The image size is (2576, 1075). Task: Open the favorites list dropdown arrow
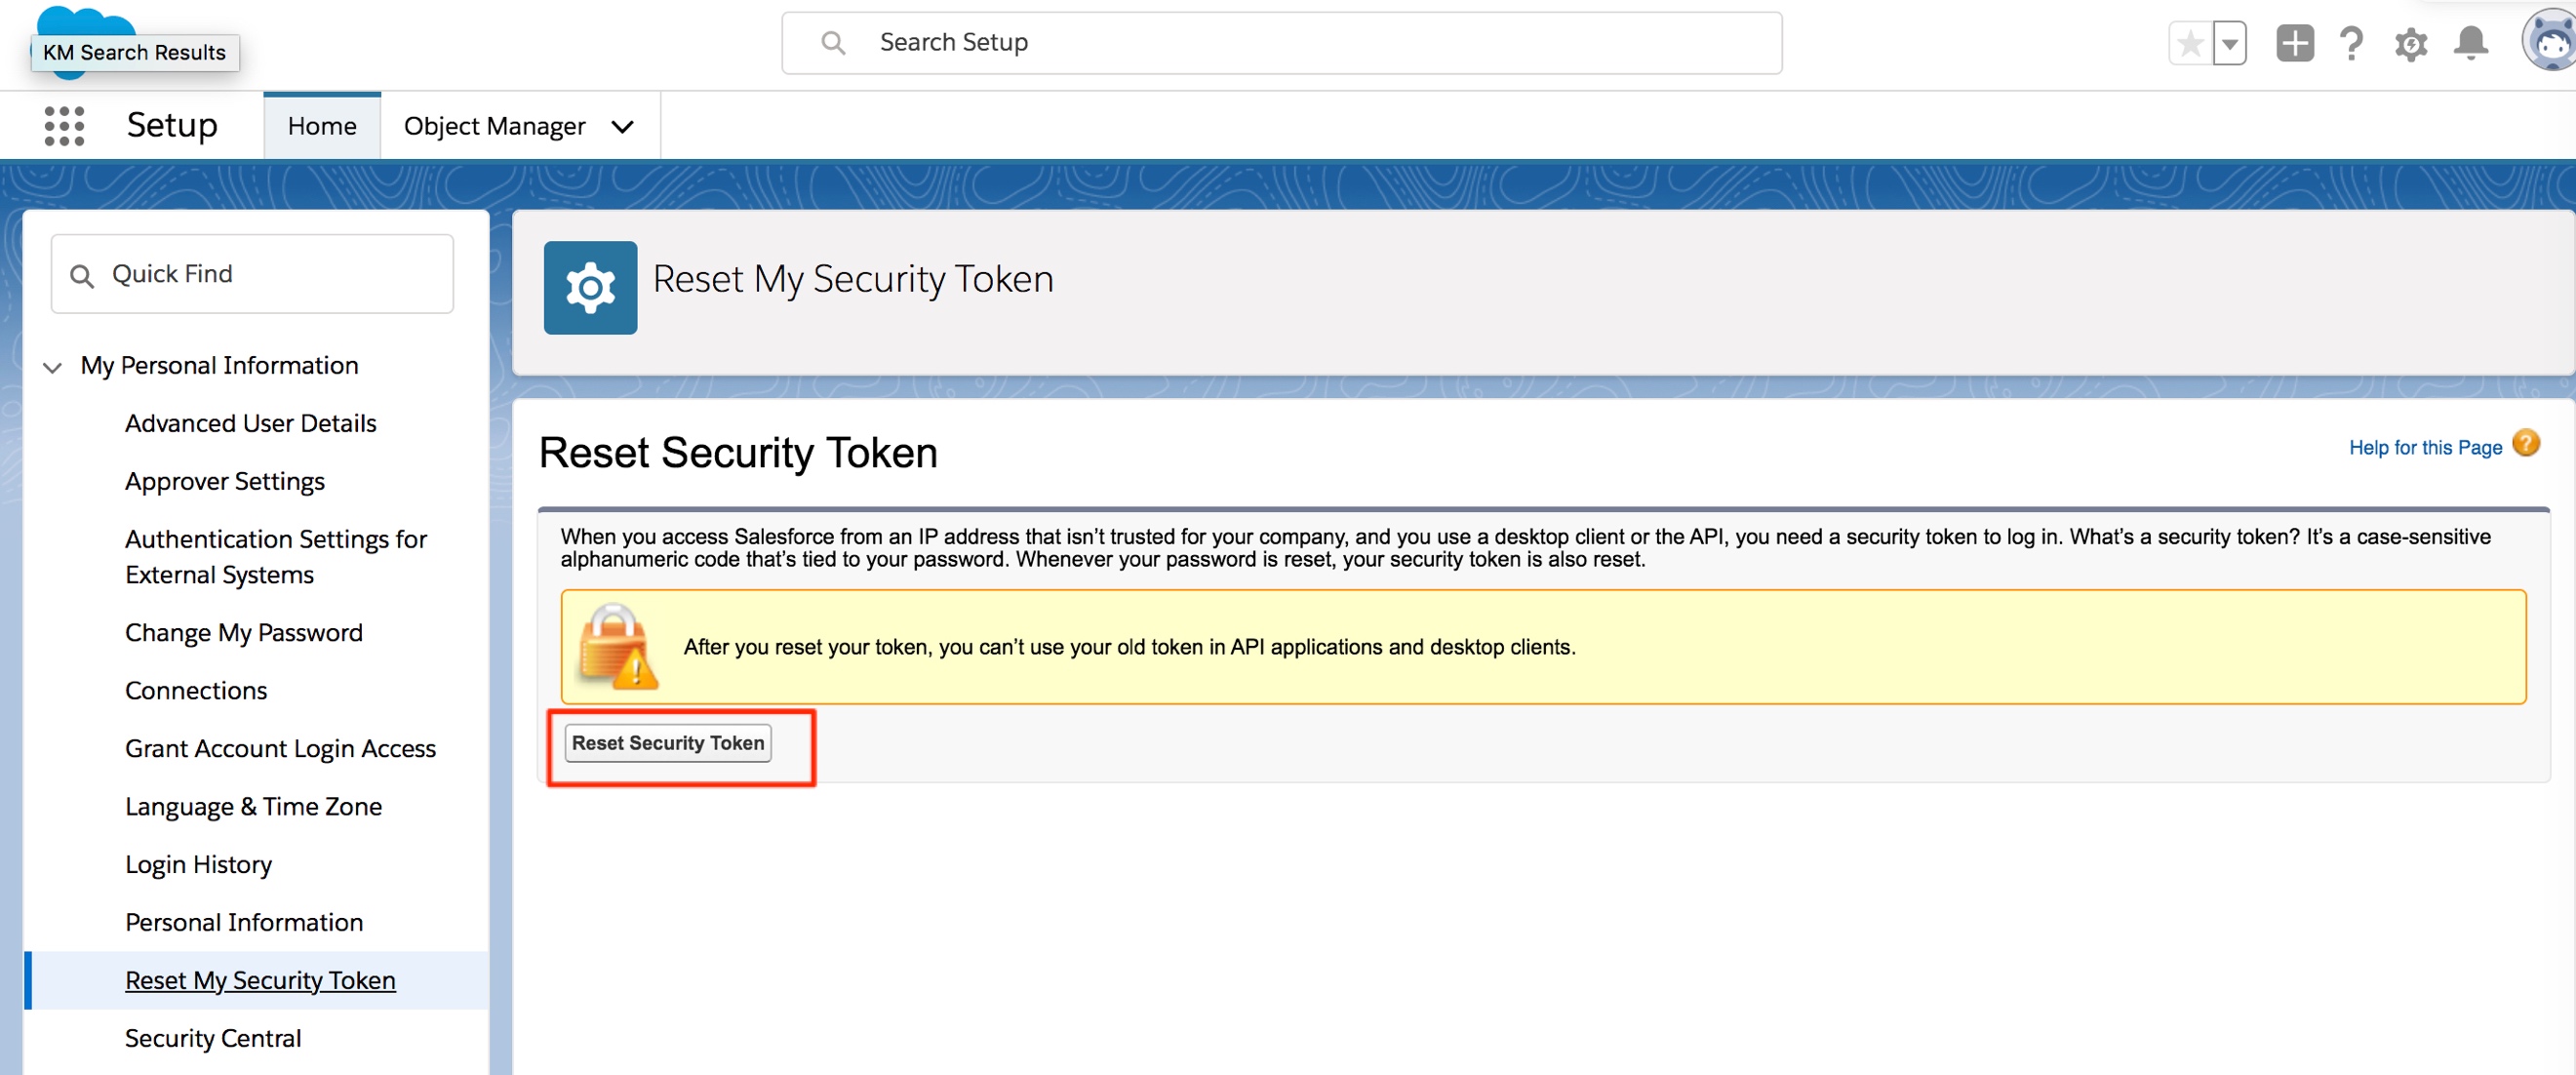coord(2230,43)
